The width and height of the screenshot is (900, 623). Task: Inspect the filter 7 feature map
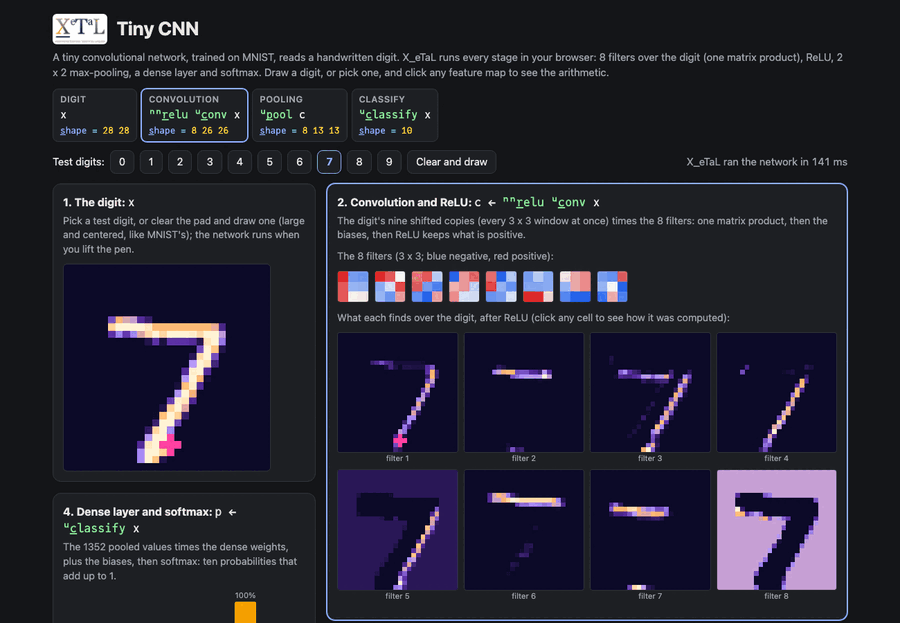(650, 530)
